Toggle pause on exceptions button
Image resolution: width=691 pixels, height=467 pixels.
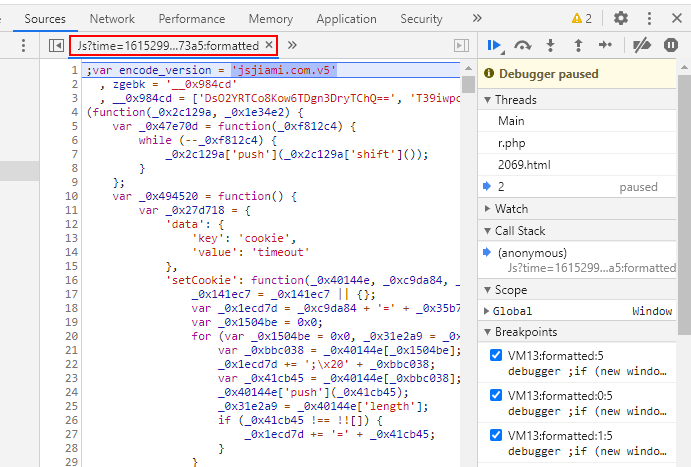(x=668, y=45)
